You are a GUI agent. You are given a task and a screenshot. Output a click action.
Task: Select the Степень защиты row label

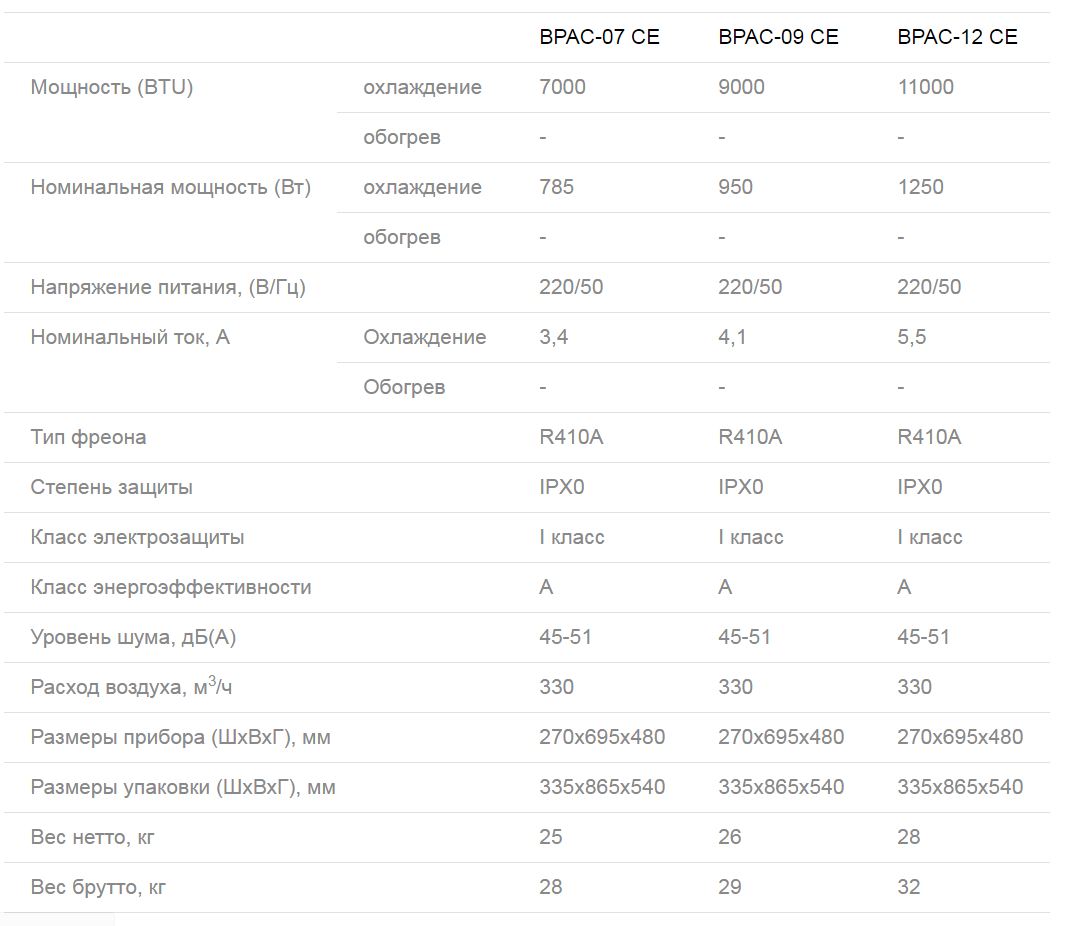111,488
